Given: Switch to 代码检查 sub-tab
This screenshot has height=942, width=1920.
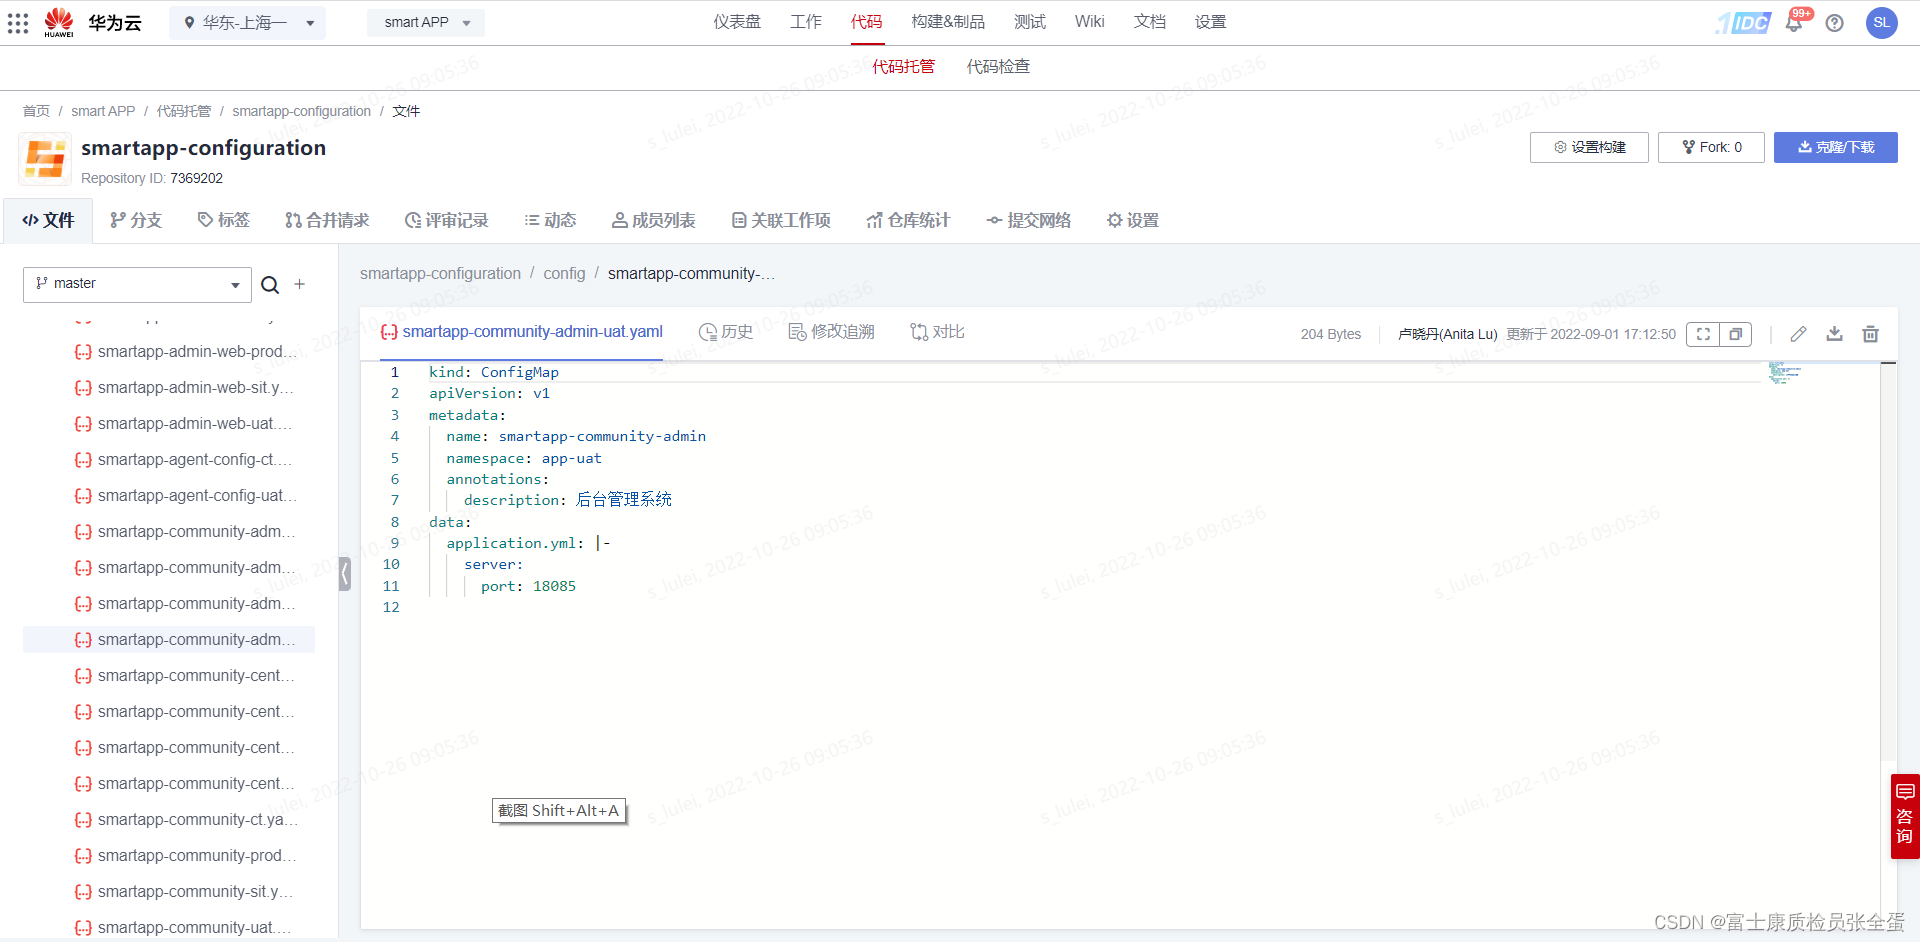Looking at the screenshot, I should (x=998, y=67).
